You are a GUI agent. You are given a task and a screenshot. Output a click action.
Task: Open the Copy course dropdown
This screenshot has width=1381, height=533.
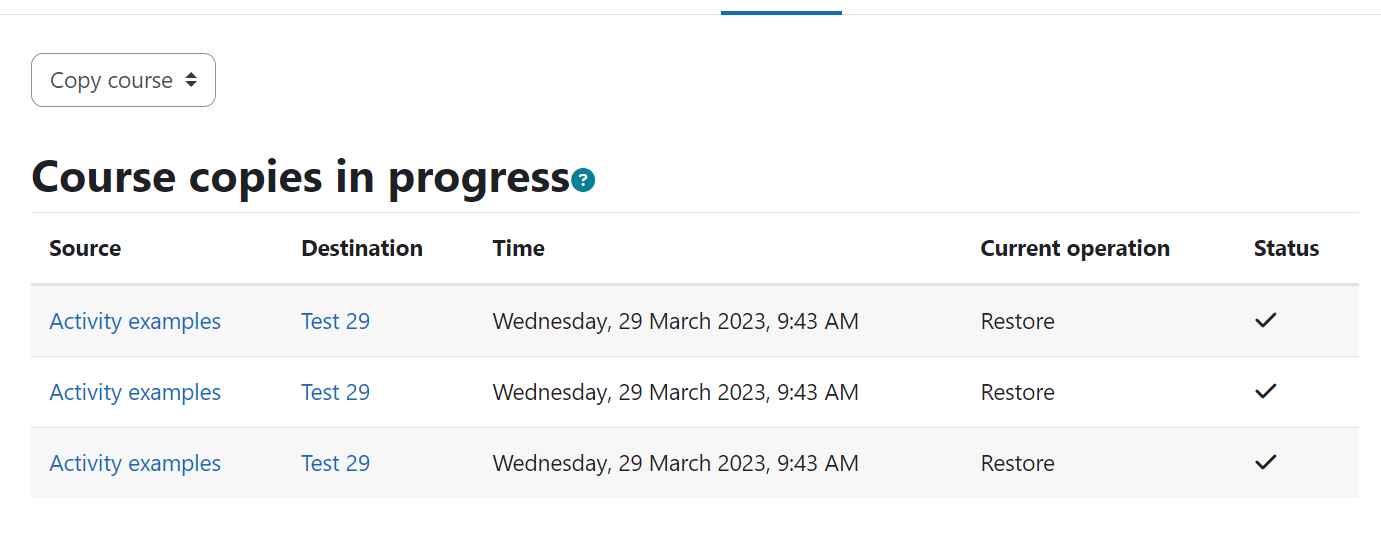123,80
